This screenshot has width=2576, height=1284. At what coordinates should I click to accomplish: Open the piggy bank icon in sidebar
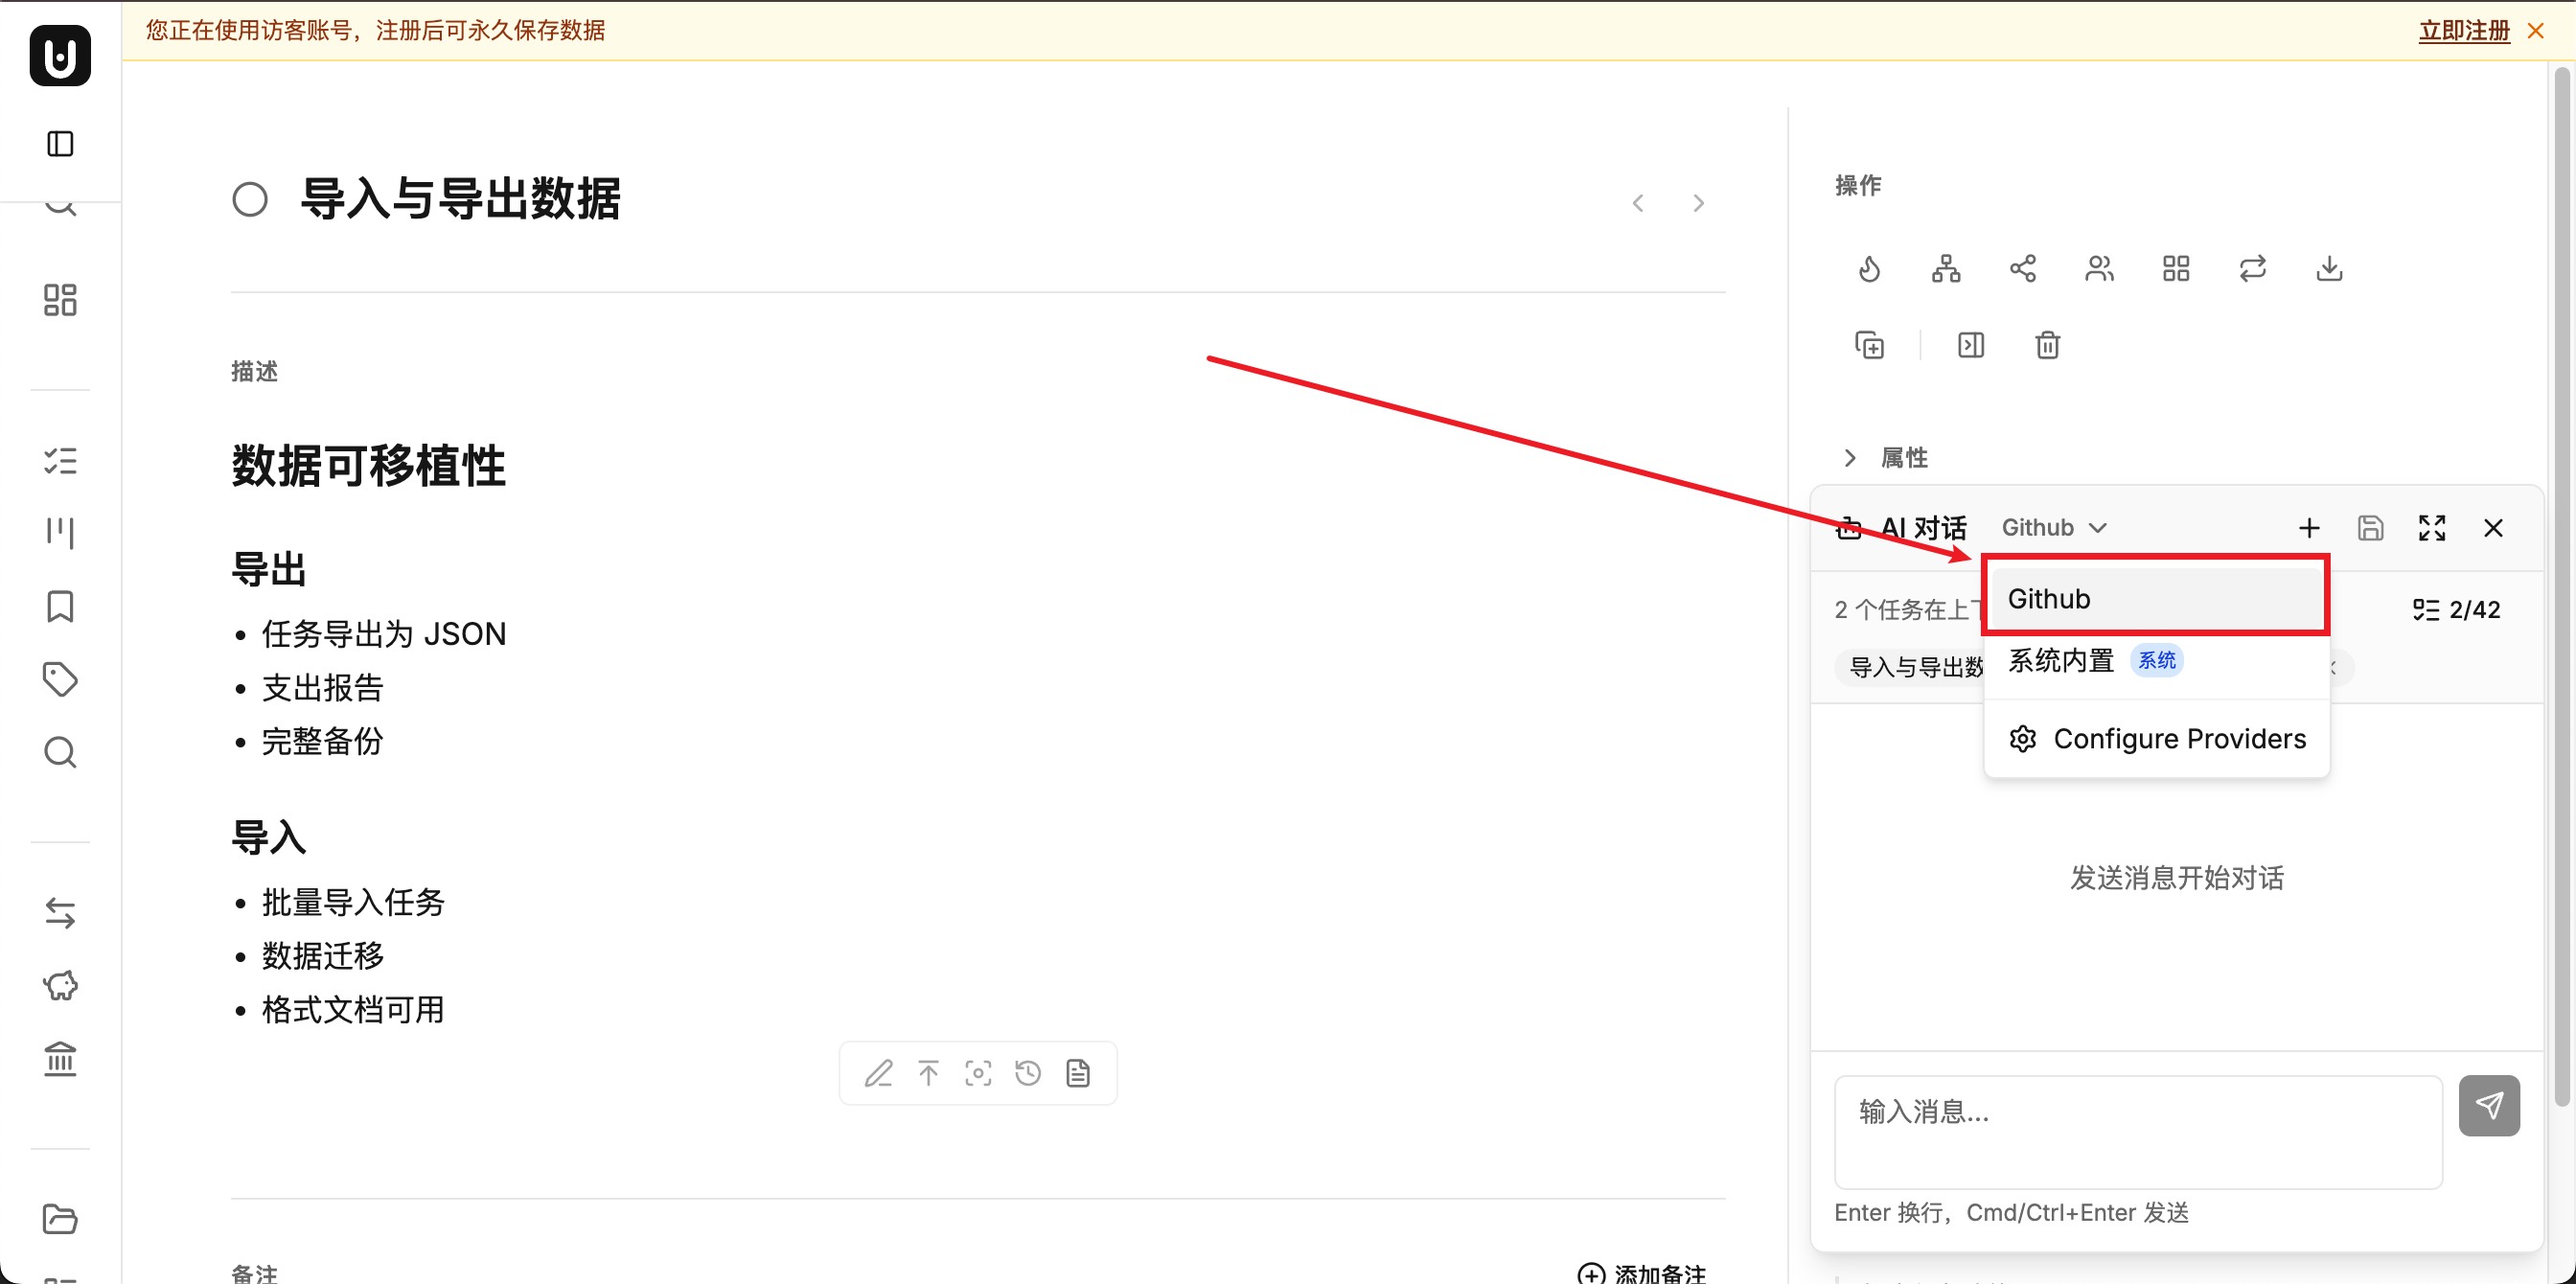(x=60, y=986)
